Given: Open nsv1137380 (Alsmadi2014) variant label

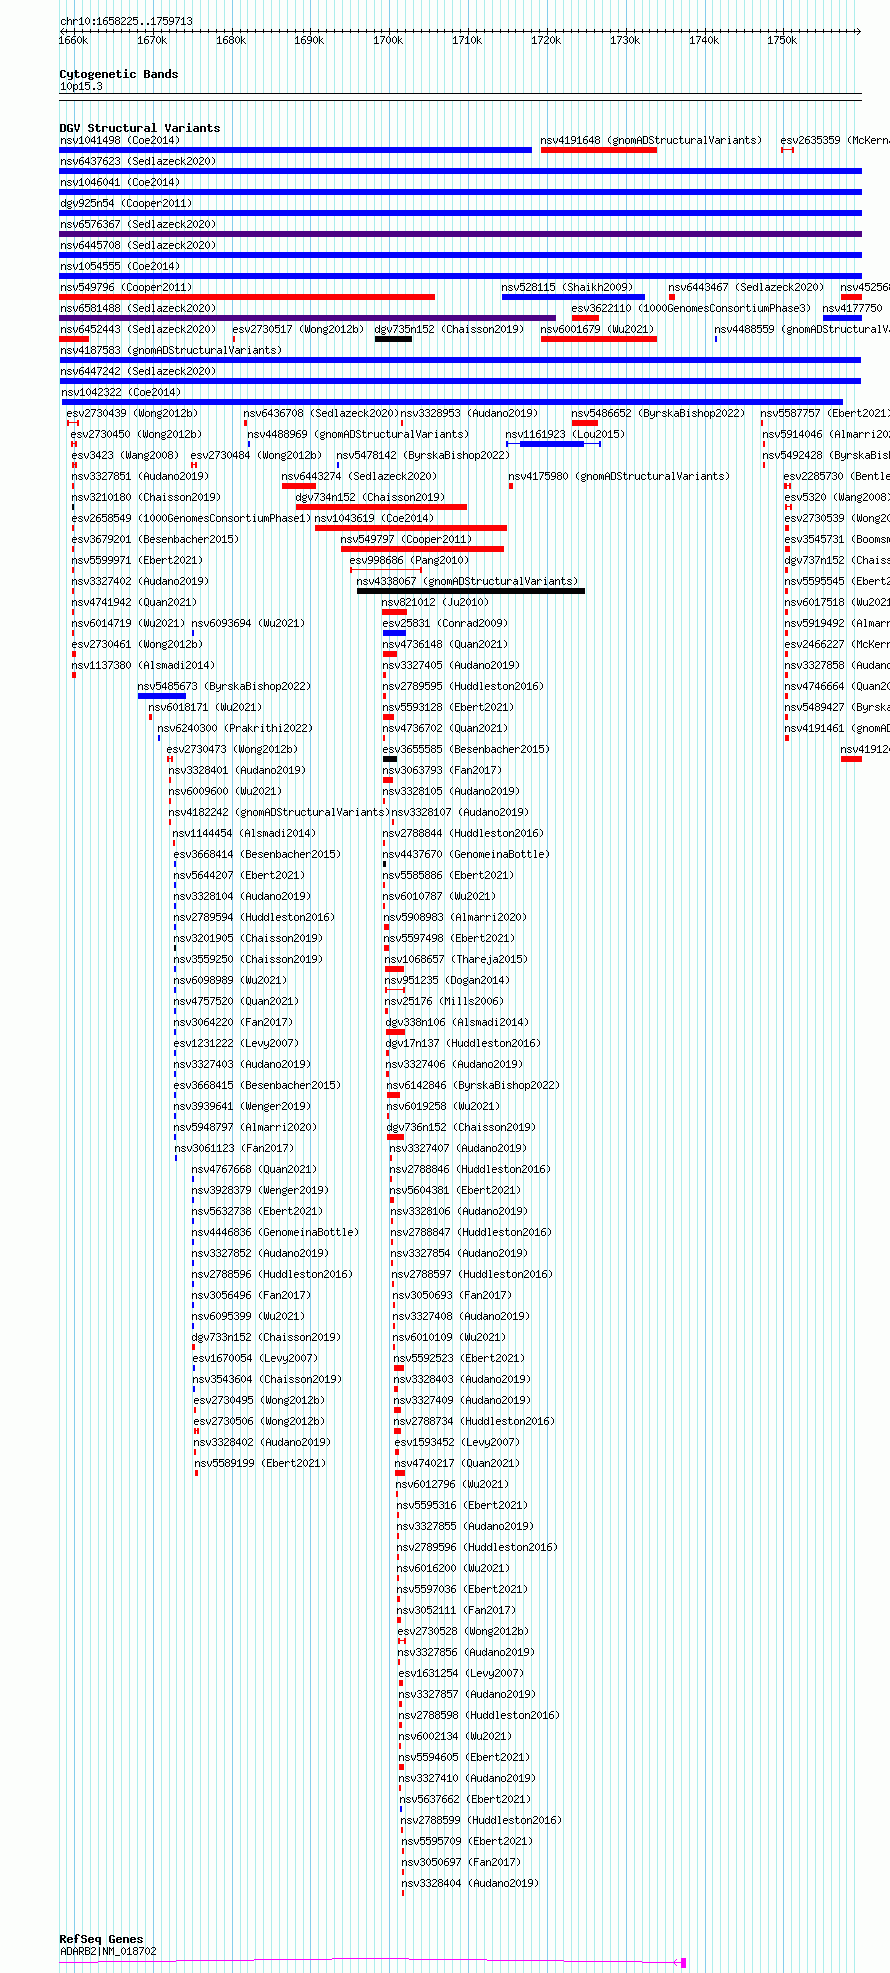Looking at the screenshot, I should (x=143, y=665).
